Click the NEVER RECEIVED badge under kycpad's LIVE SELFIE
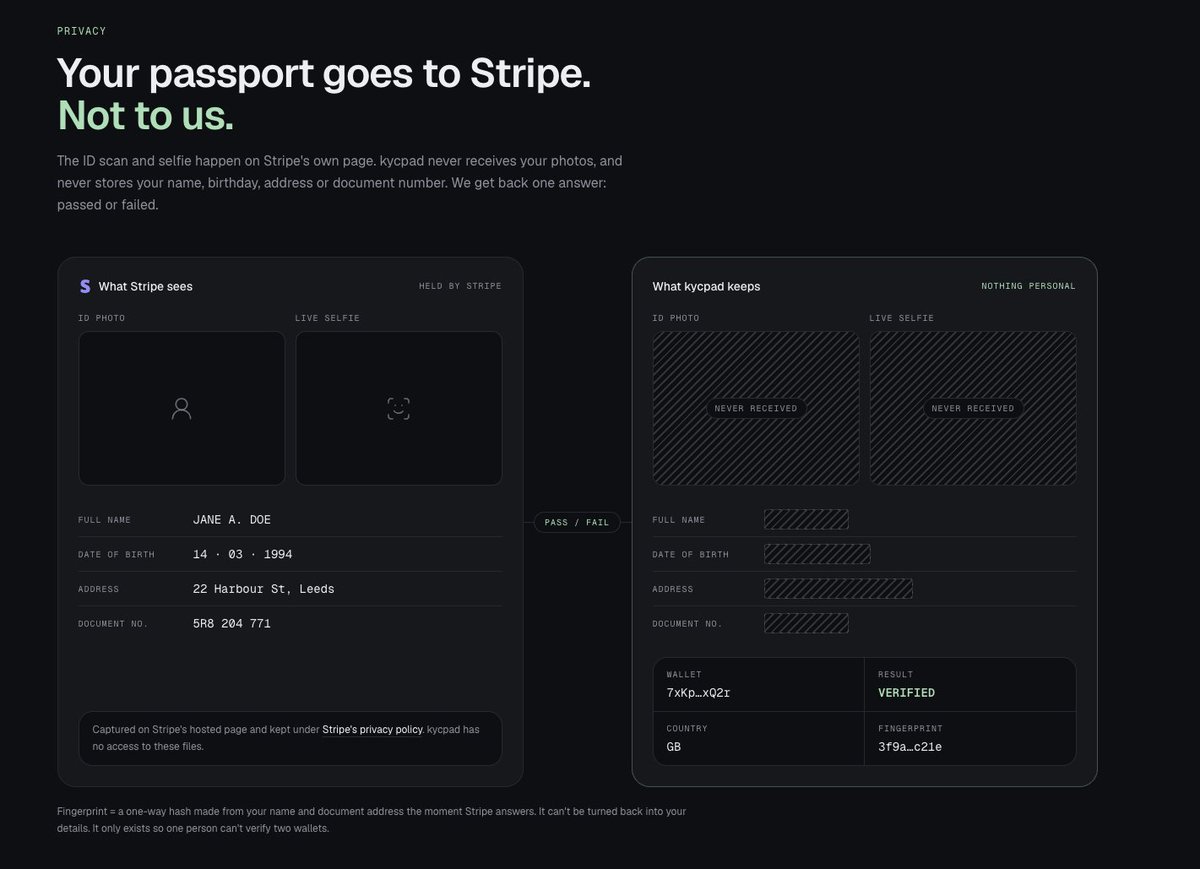Viewport: 1200px width, 869px height. tap(973, 408)
